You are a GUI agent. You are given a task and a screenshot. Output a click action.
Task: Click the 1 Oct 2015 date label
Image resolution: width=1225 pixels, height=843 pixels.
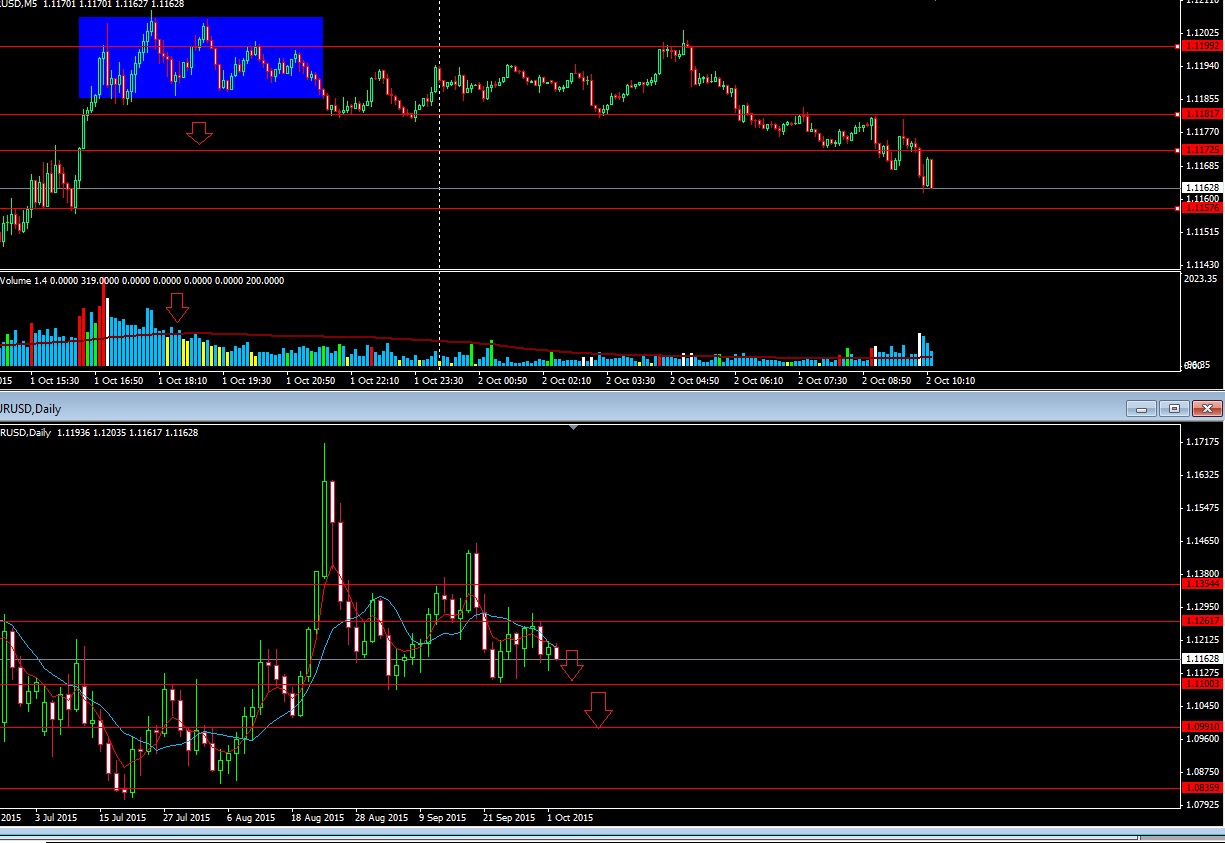pos(570,818)
